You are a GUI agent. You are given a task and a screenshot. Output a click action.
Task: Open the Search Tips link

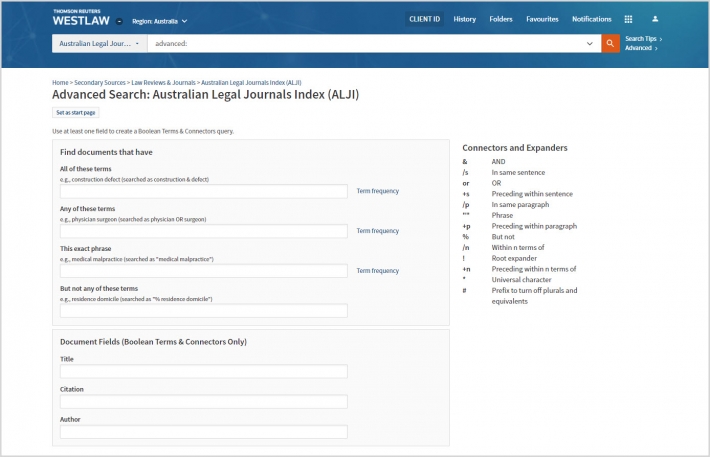click(643, 38)
